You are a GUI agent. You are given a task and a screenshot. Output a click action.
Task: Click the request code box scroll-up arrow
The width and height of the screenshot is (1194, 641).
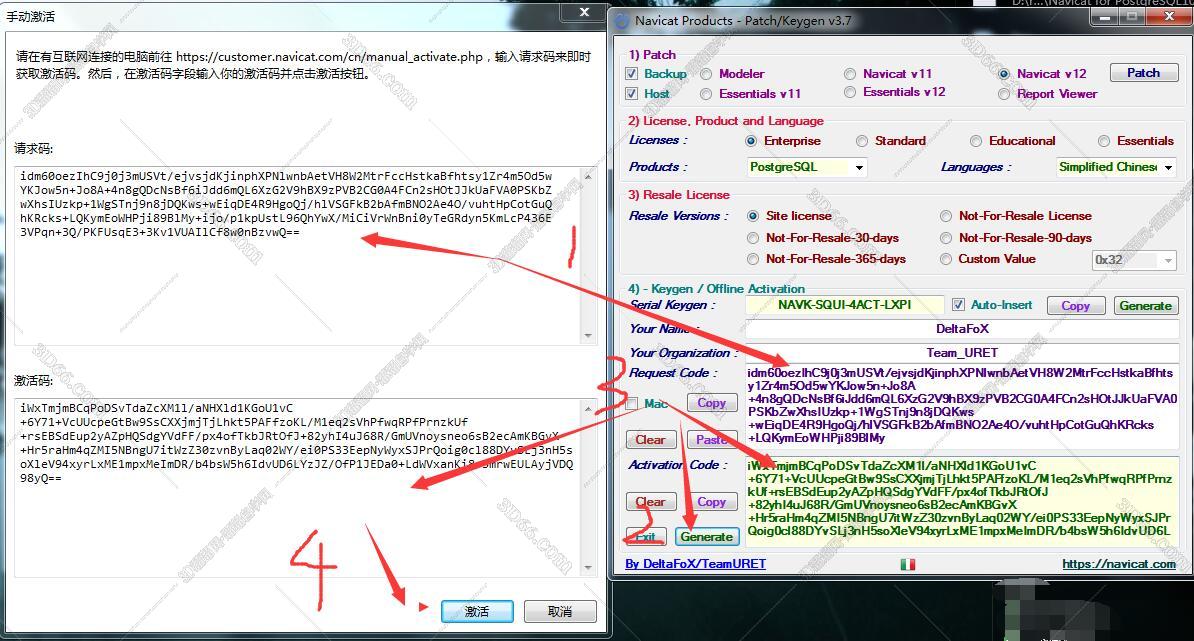click(588, 177)
